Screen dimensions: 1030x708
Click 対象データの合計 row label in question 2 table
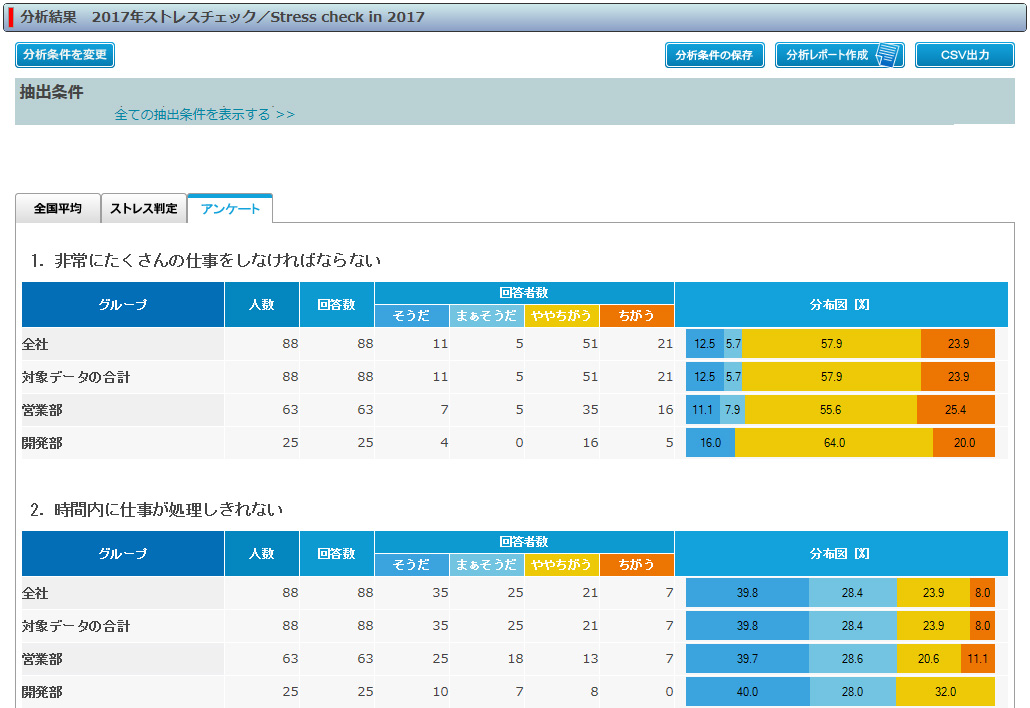[x=76, y=626]
